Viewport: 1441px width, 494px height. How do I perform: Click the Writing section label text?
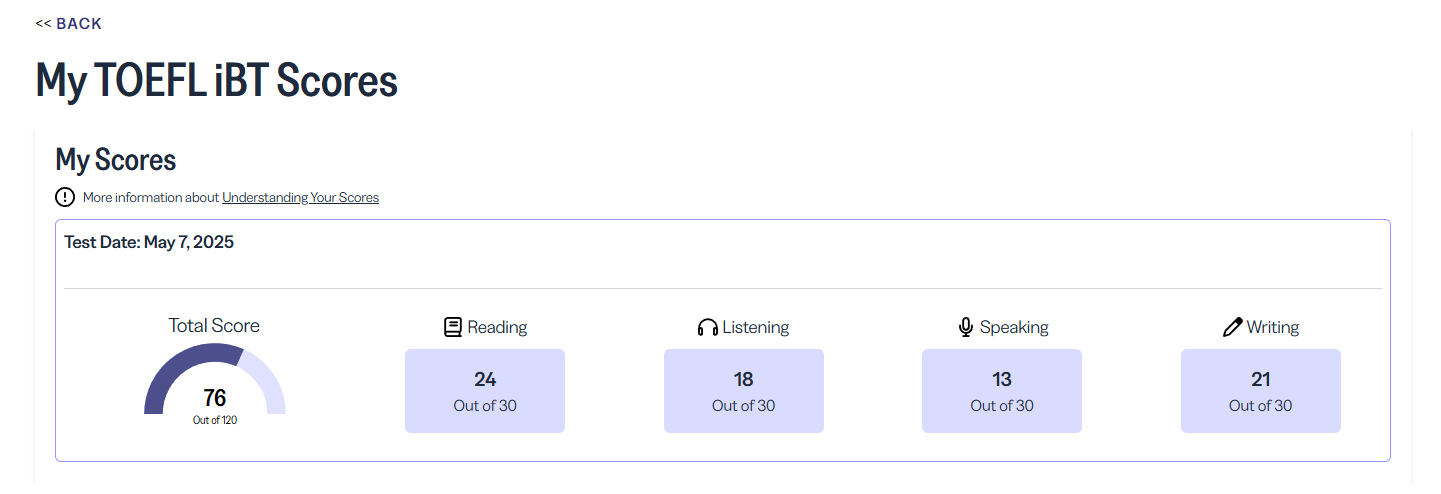[1273, 327]
